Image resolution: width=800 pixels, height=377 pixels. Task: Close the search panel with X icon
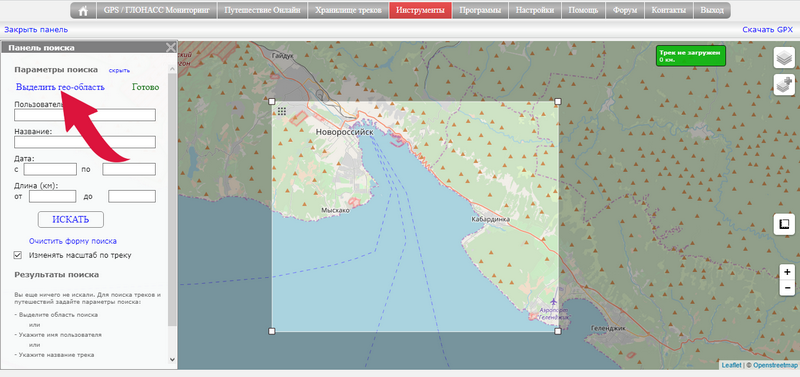tap(170, 48)
